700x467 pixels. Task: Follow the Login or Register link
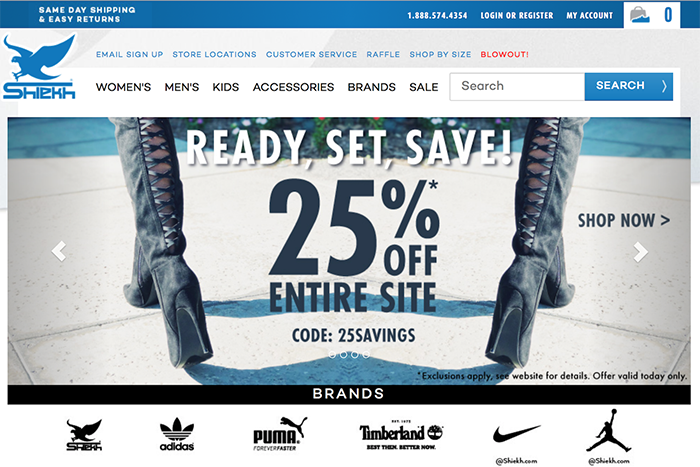click(x=517, y=15)
